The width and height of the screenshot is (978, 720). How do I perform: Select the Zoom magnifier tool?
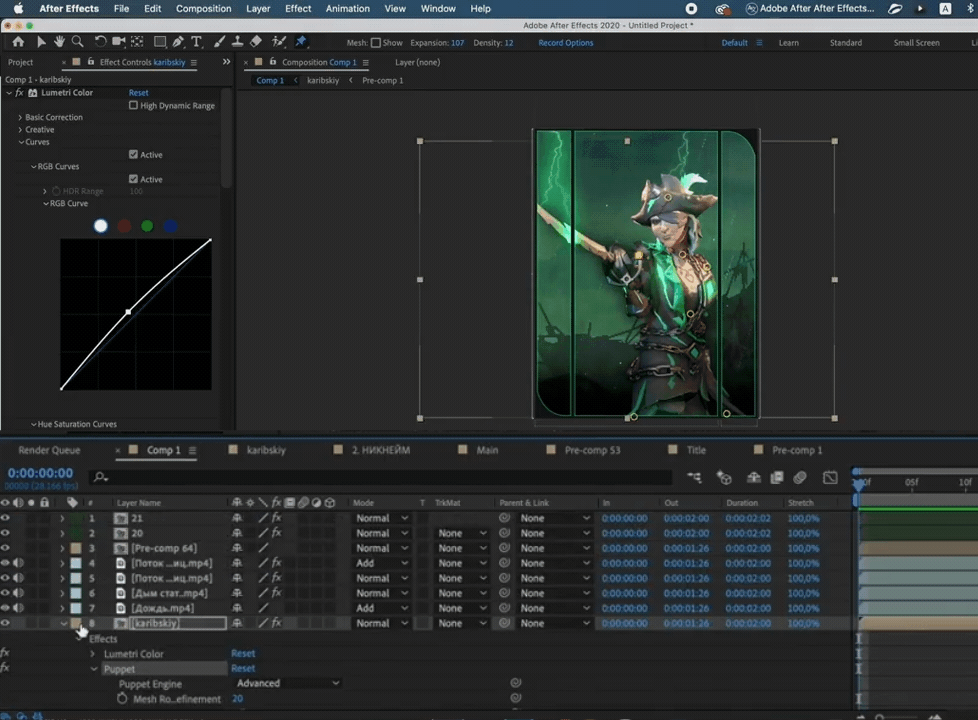(x=77, y=42)
